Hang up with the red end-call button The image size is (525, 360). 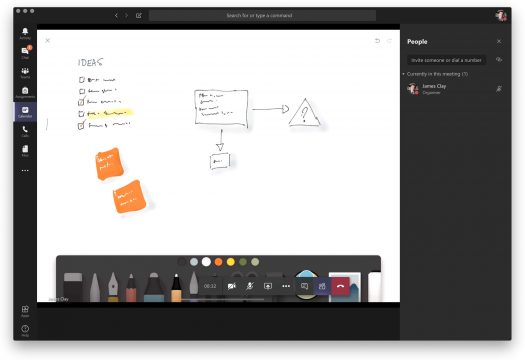click(341, 286)
